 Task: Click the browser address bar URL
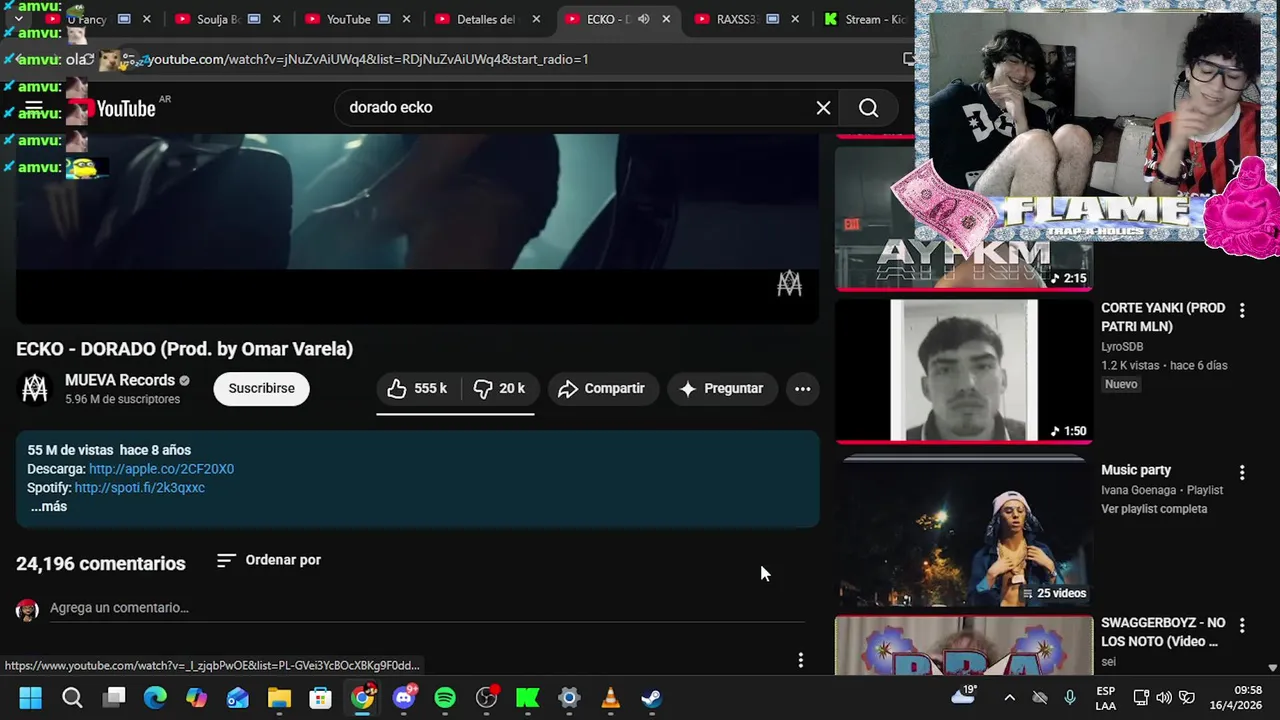pyautogui.click(x=367, y=59)
